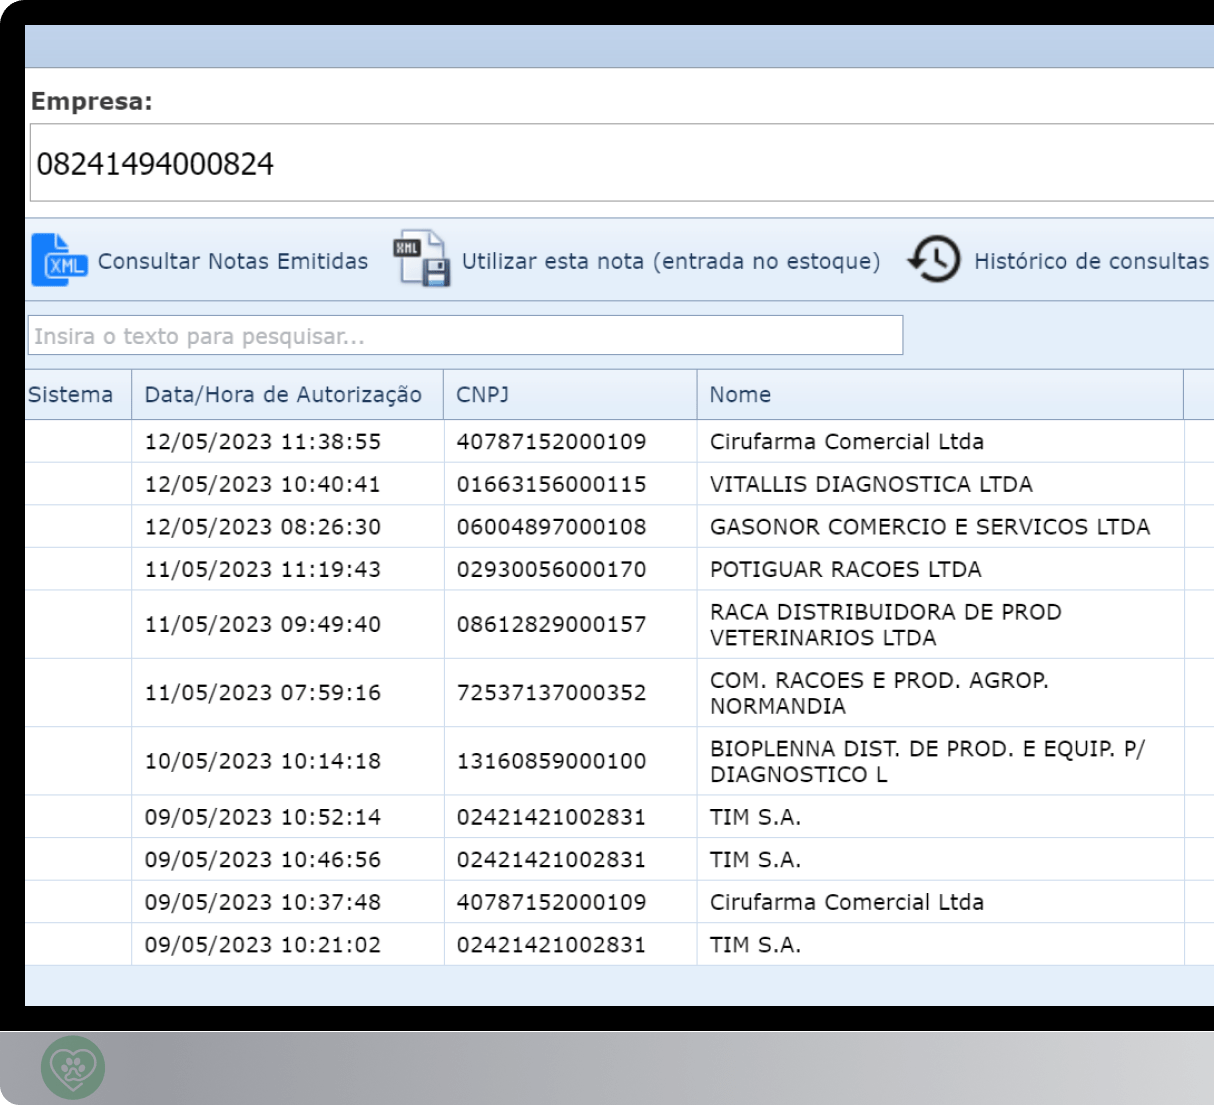Sort by CNPJ column header

482,395
